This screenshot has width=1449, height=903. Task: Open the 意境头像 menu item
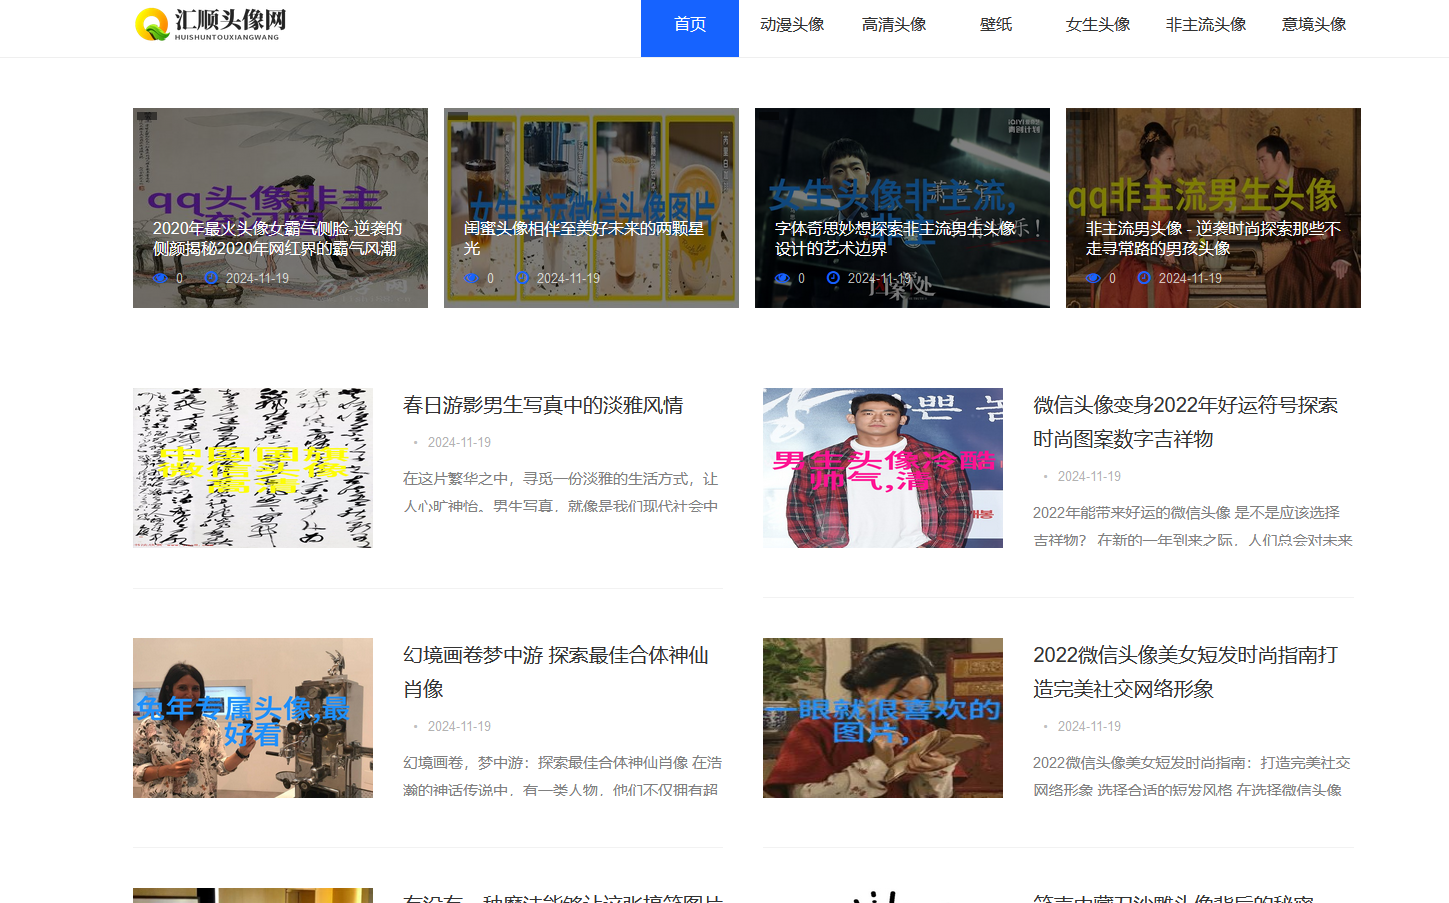1314,25
